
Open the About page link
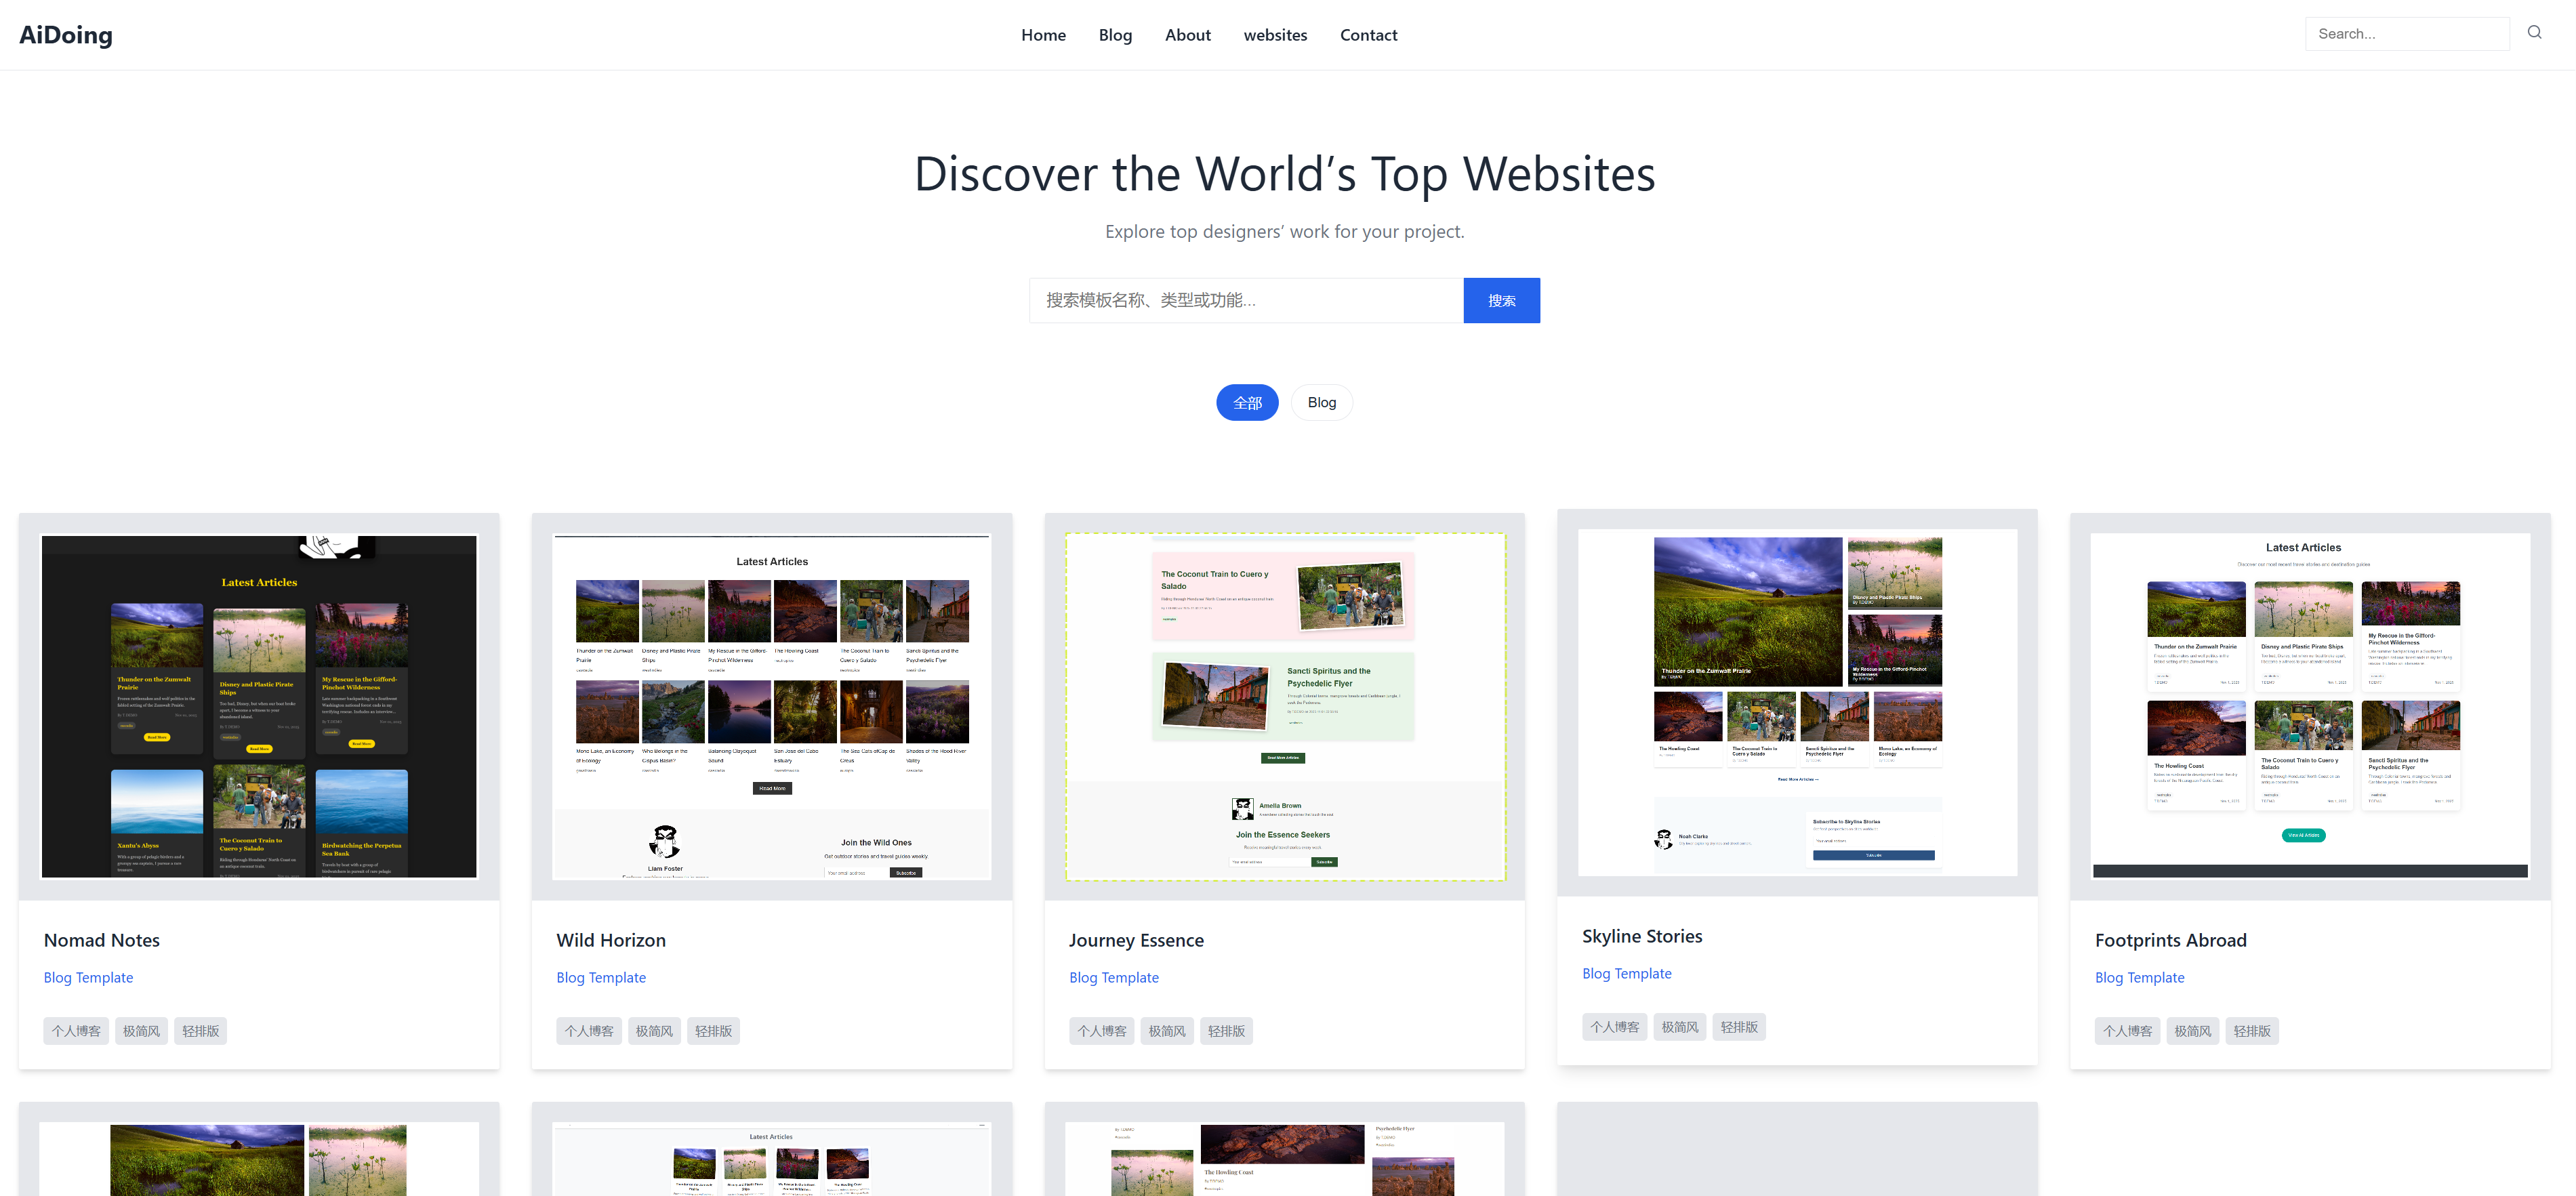point(1187,35)
